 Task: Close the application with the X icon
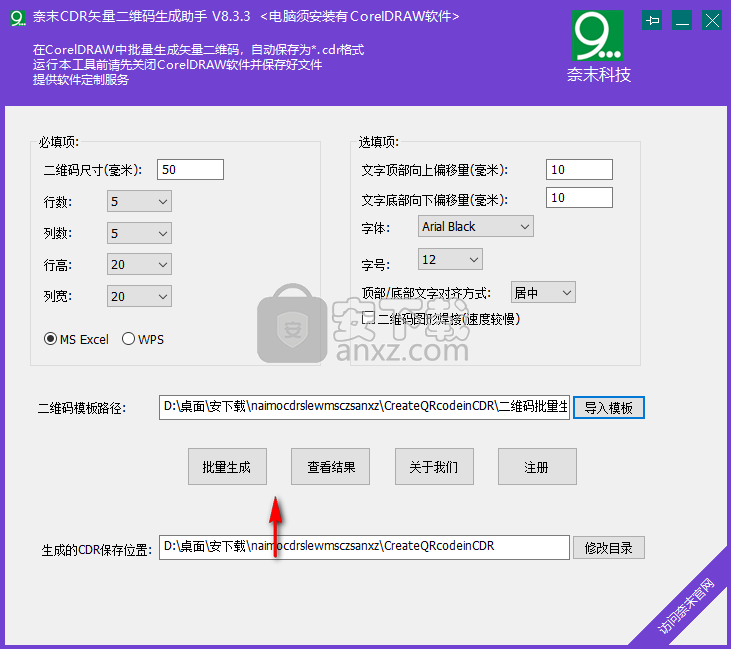(712, 21)
